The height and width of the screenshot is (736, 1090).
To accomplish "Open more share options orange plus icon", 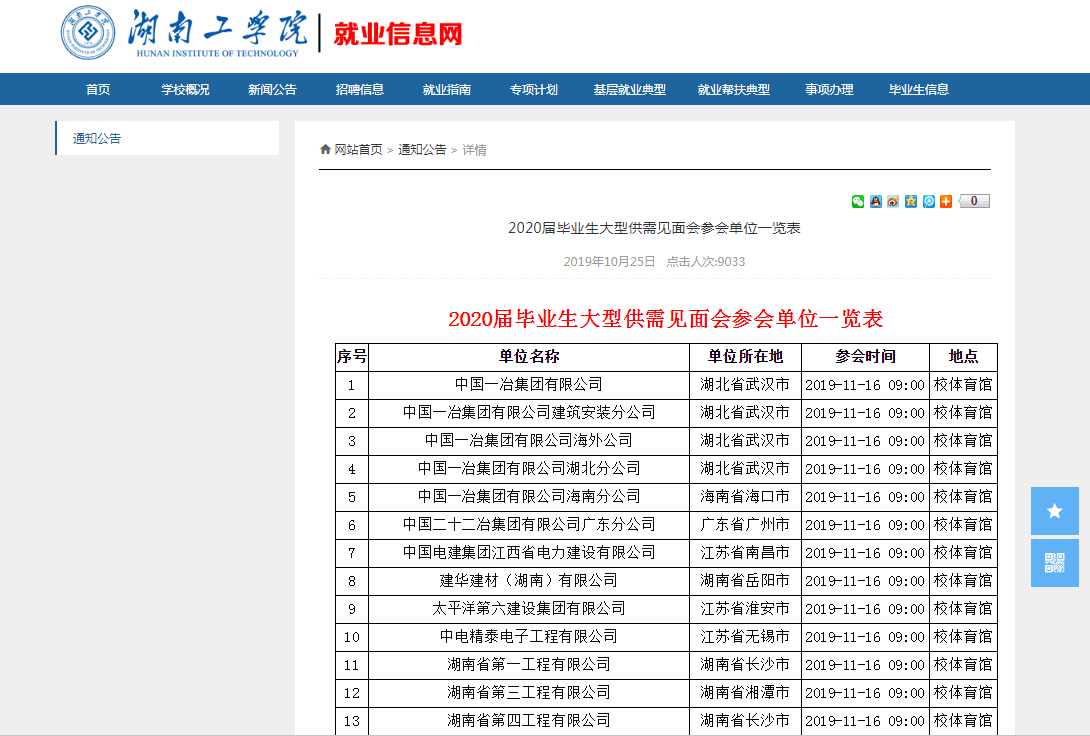I will coord(946,201).
